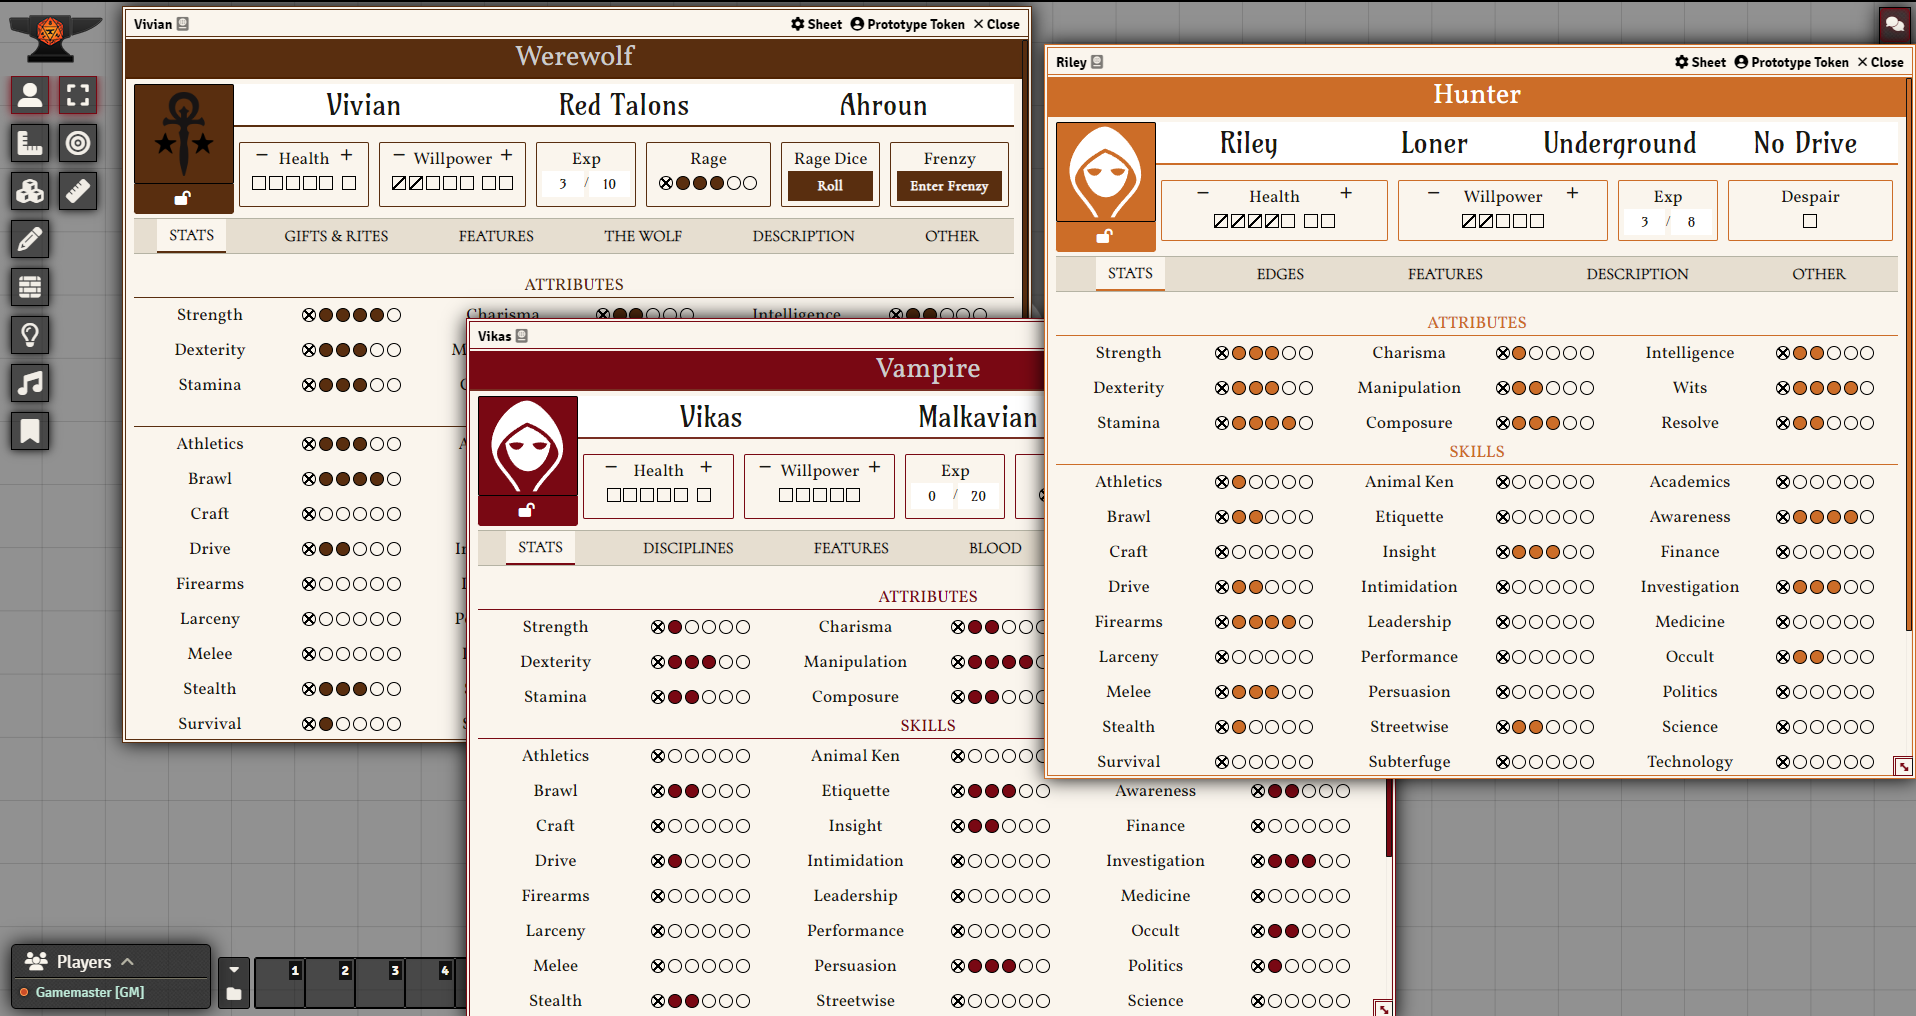Set Vikas's Brawl to five dots
This screenshot has height=1016, width=1916.
click(x=742, y=791)
